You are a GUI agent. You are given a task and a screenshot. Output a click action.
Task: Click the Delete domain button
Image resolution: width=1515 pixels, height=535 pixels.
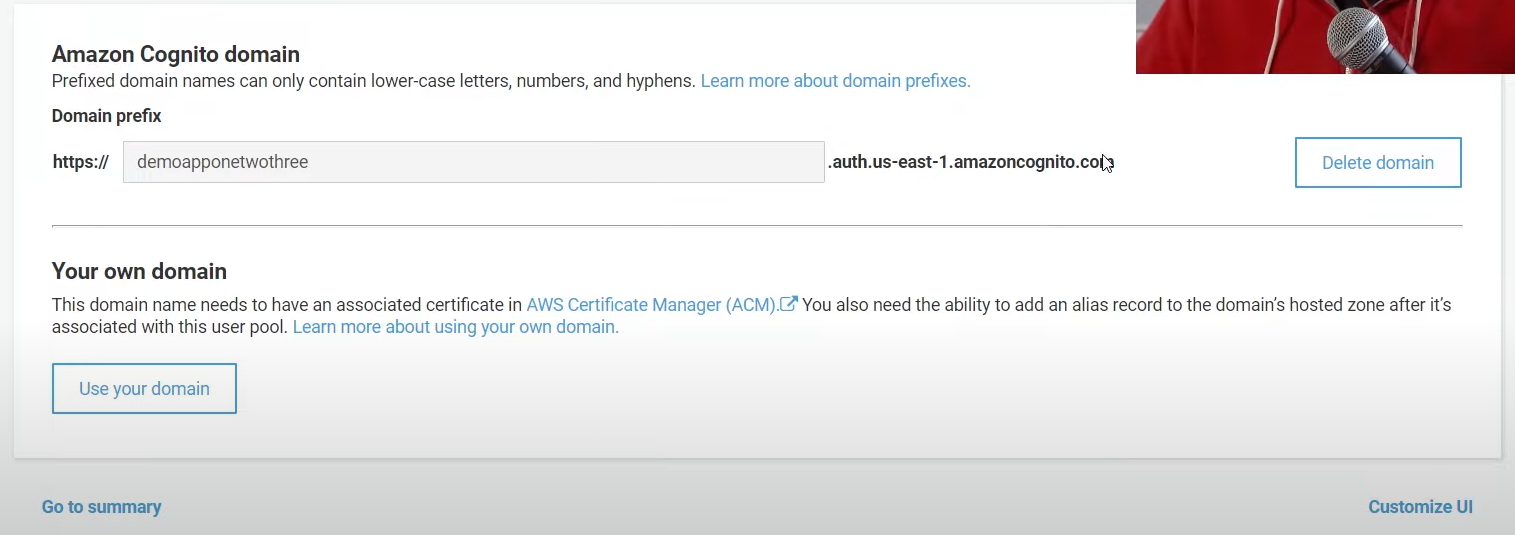pyautogui.click(x=1378, y=163)
